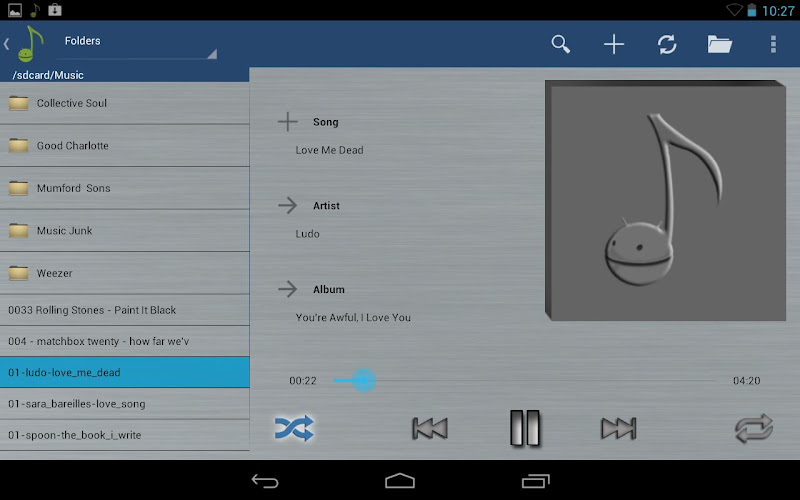This screenshot has height=500, width=800.
Task: Play 004 - matchbox twenty track
Action: pos(124,341)
